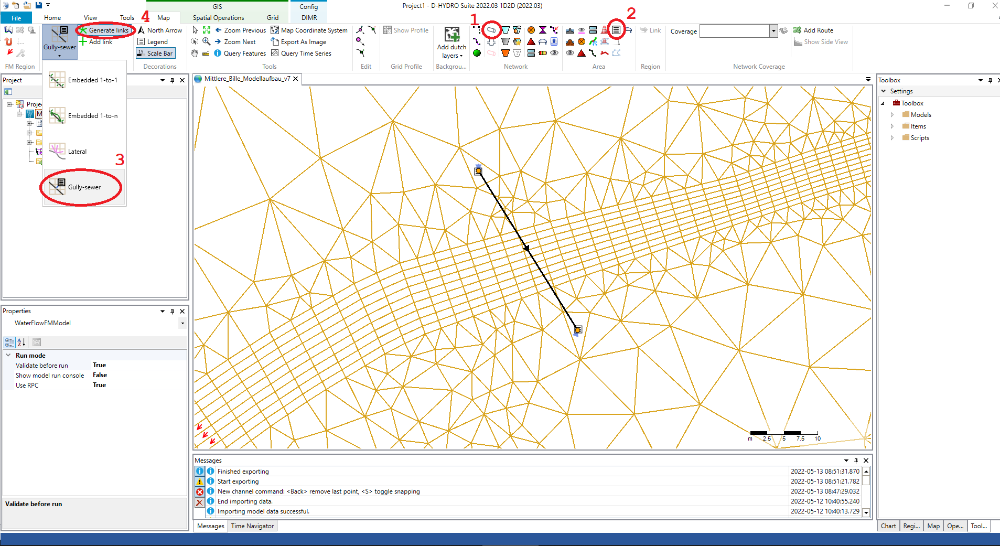Click the orange trapezoid icon in Network
This screenshot has height=546, width=1000.
(505, 54)
